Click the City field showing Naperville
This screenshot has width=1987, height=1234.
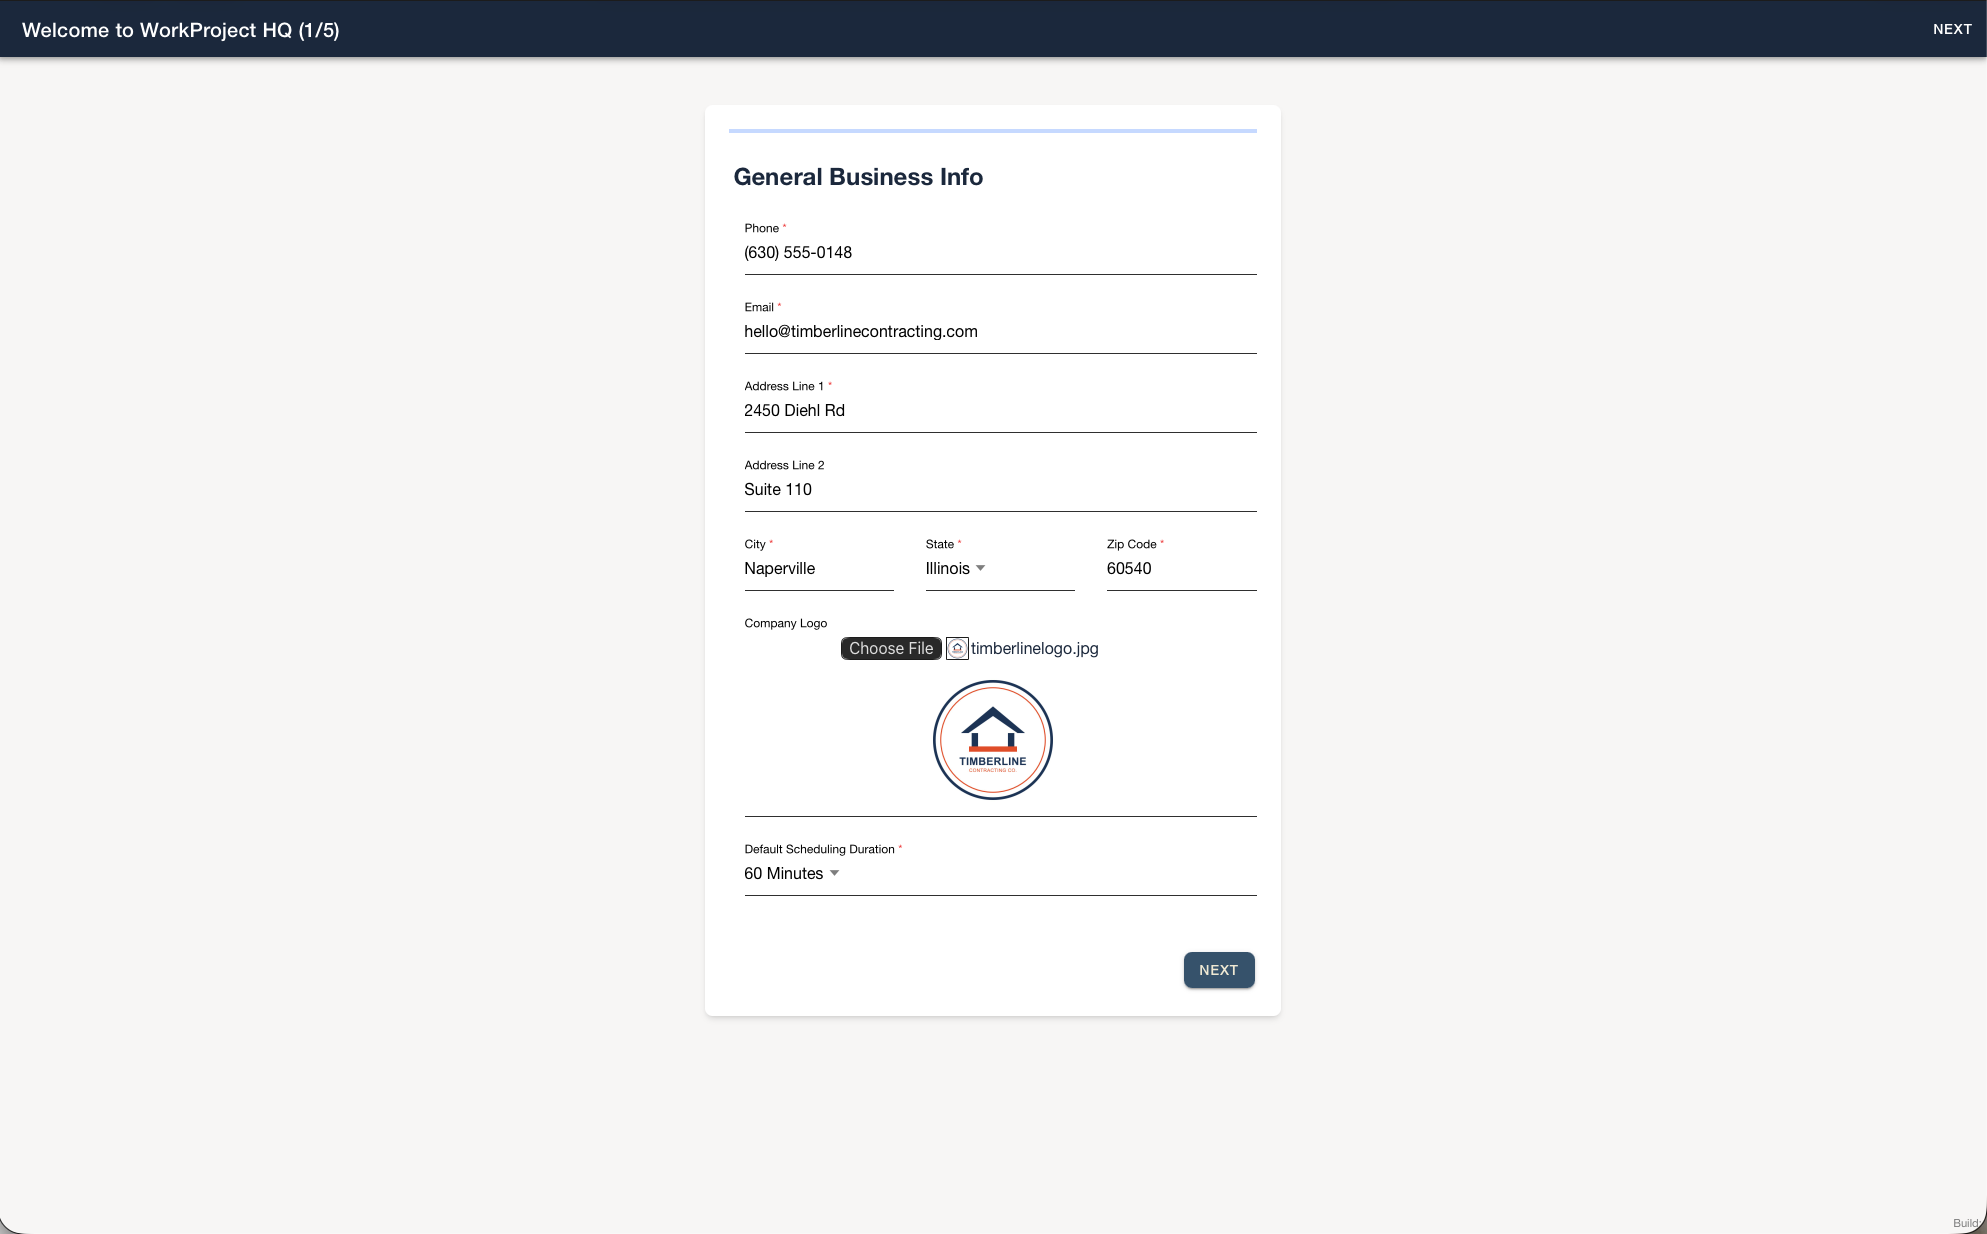point(819,569)
